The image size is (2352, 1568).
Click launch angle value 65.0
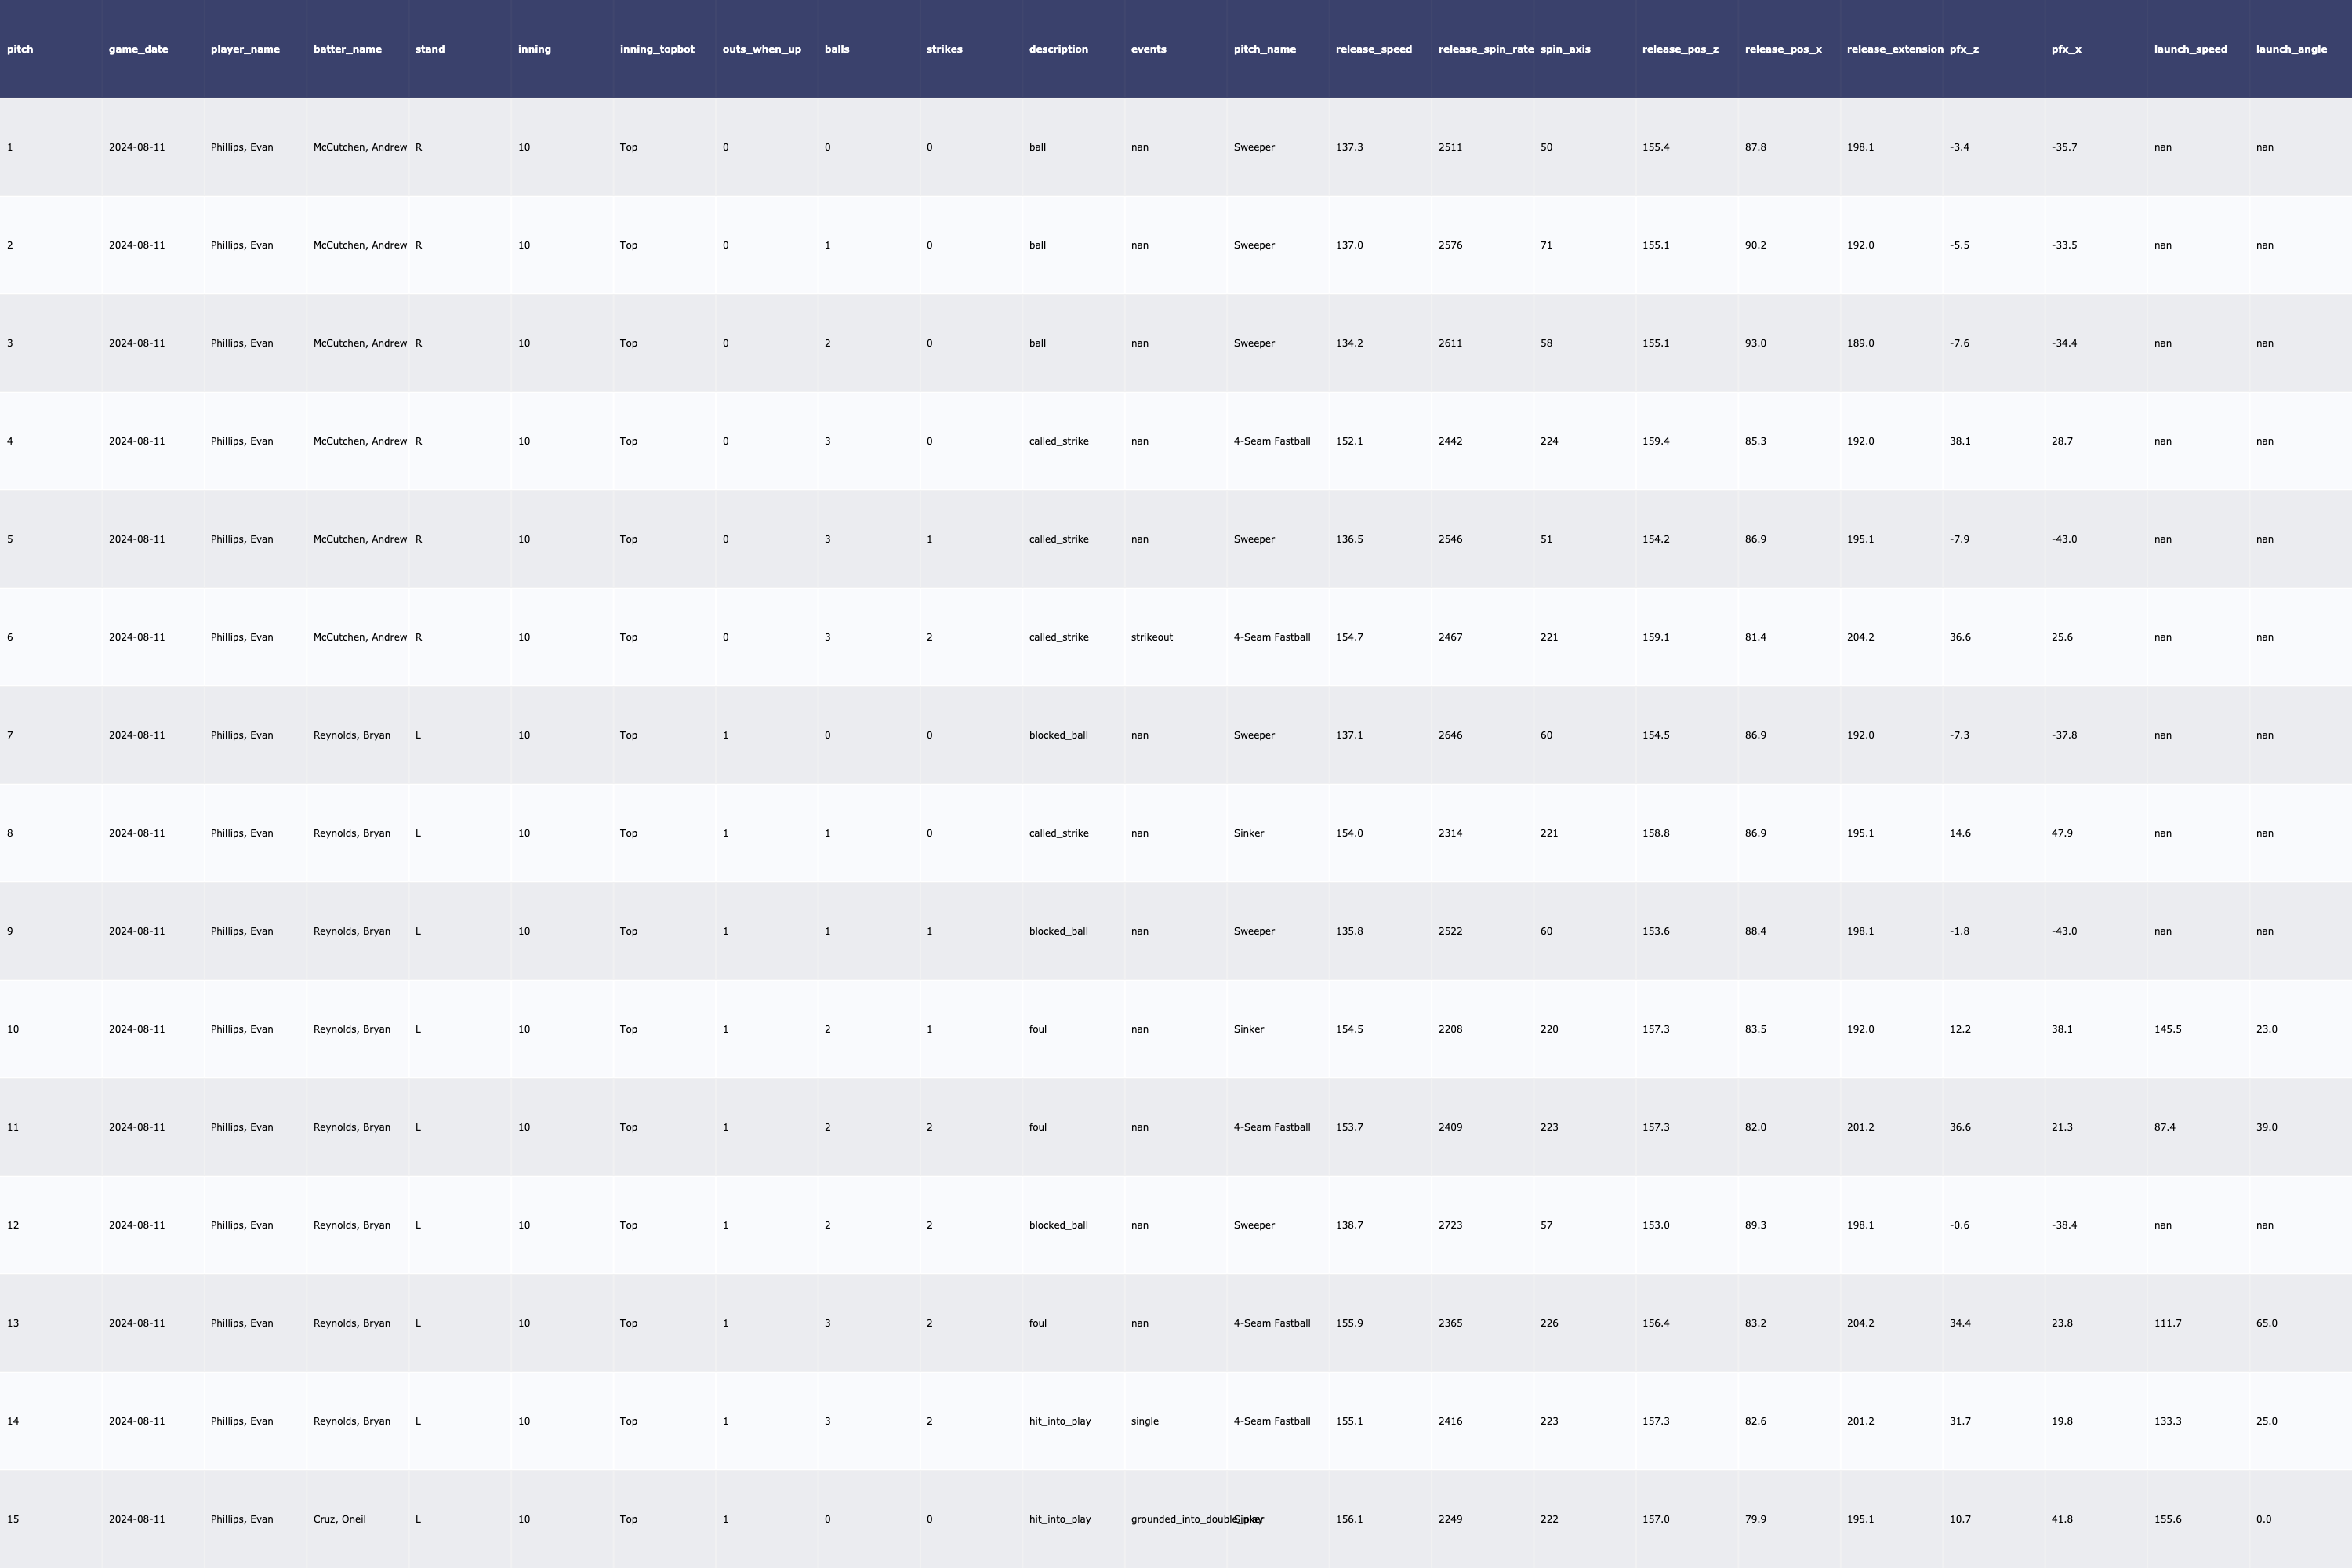(2266, 1323)
